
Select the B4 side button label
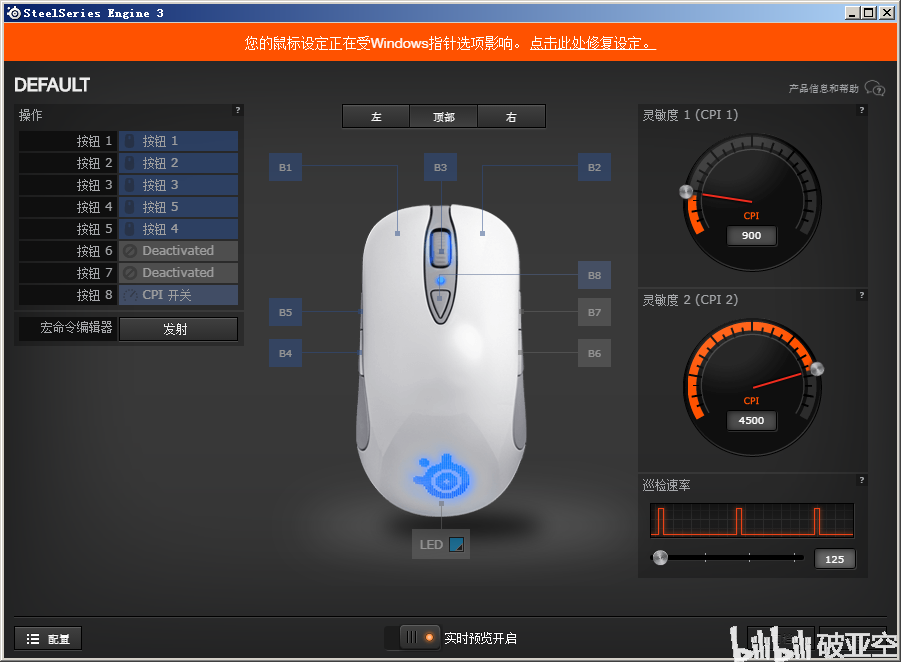285,353
